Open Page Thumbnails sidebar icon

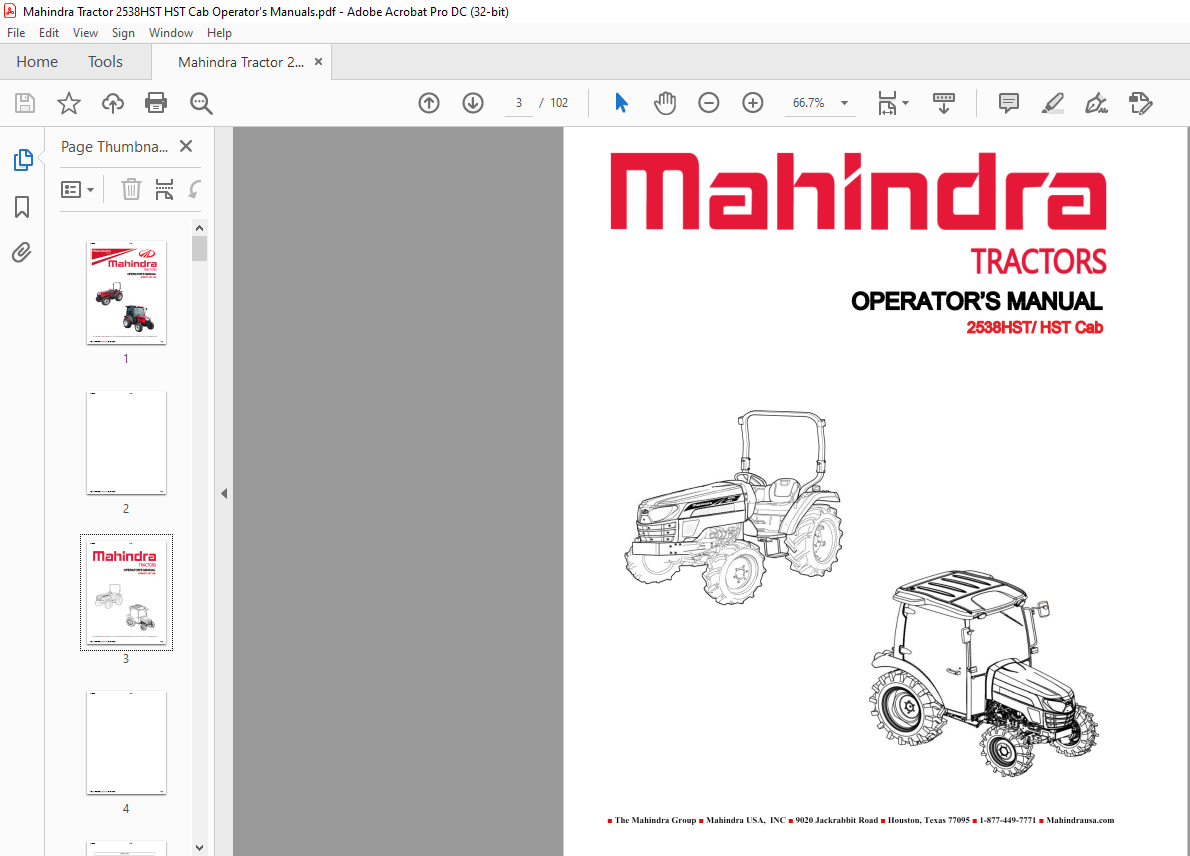(x=23, y=160)
